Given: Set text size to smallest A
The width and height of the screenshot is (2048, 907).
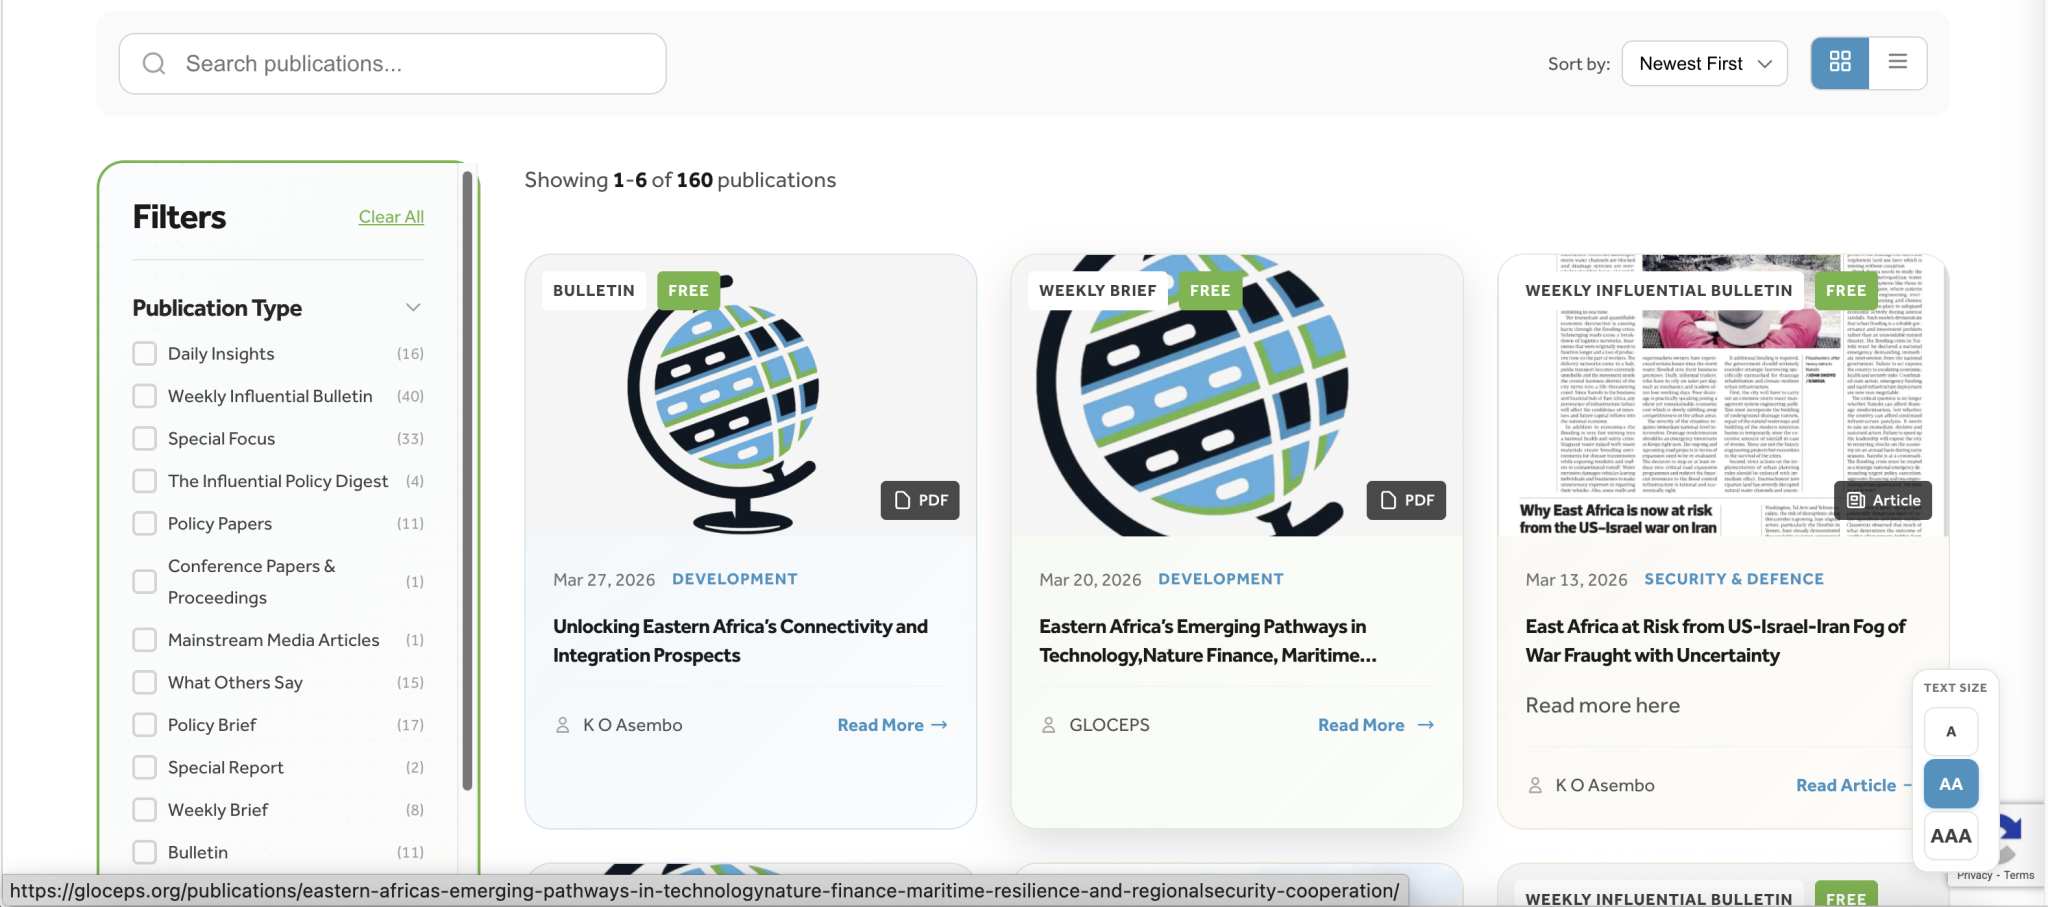Looking at the screenshot, I should [x=1951, y=732].
